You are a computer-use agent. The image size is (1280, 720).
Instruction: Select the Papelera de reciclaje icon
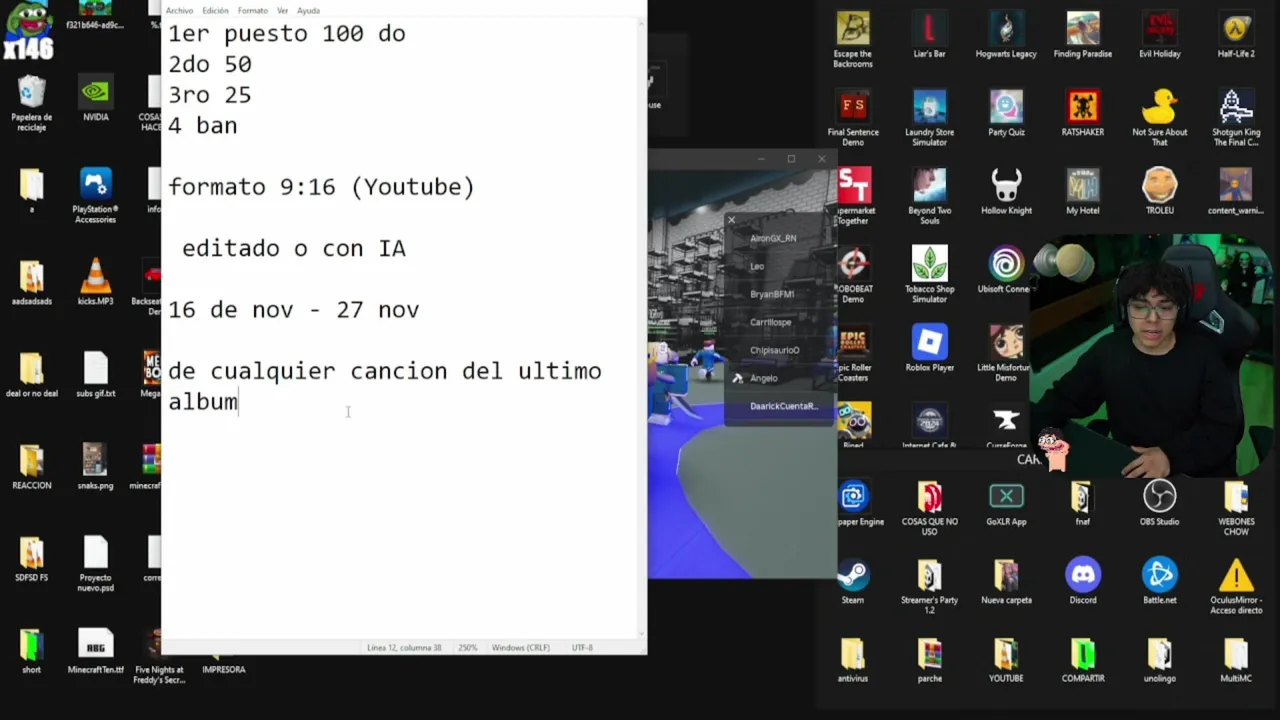[31, 104]
